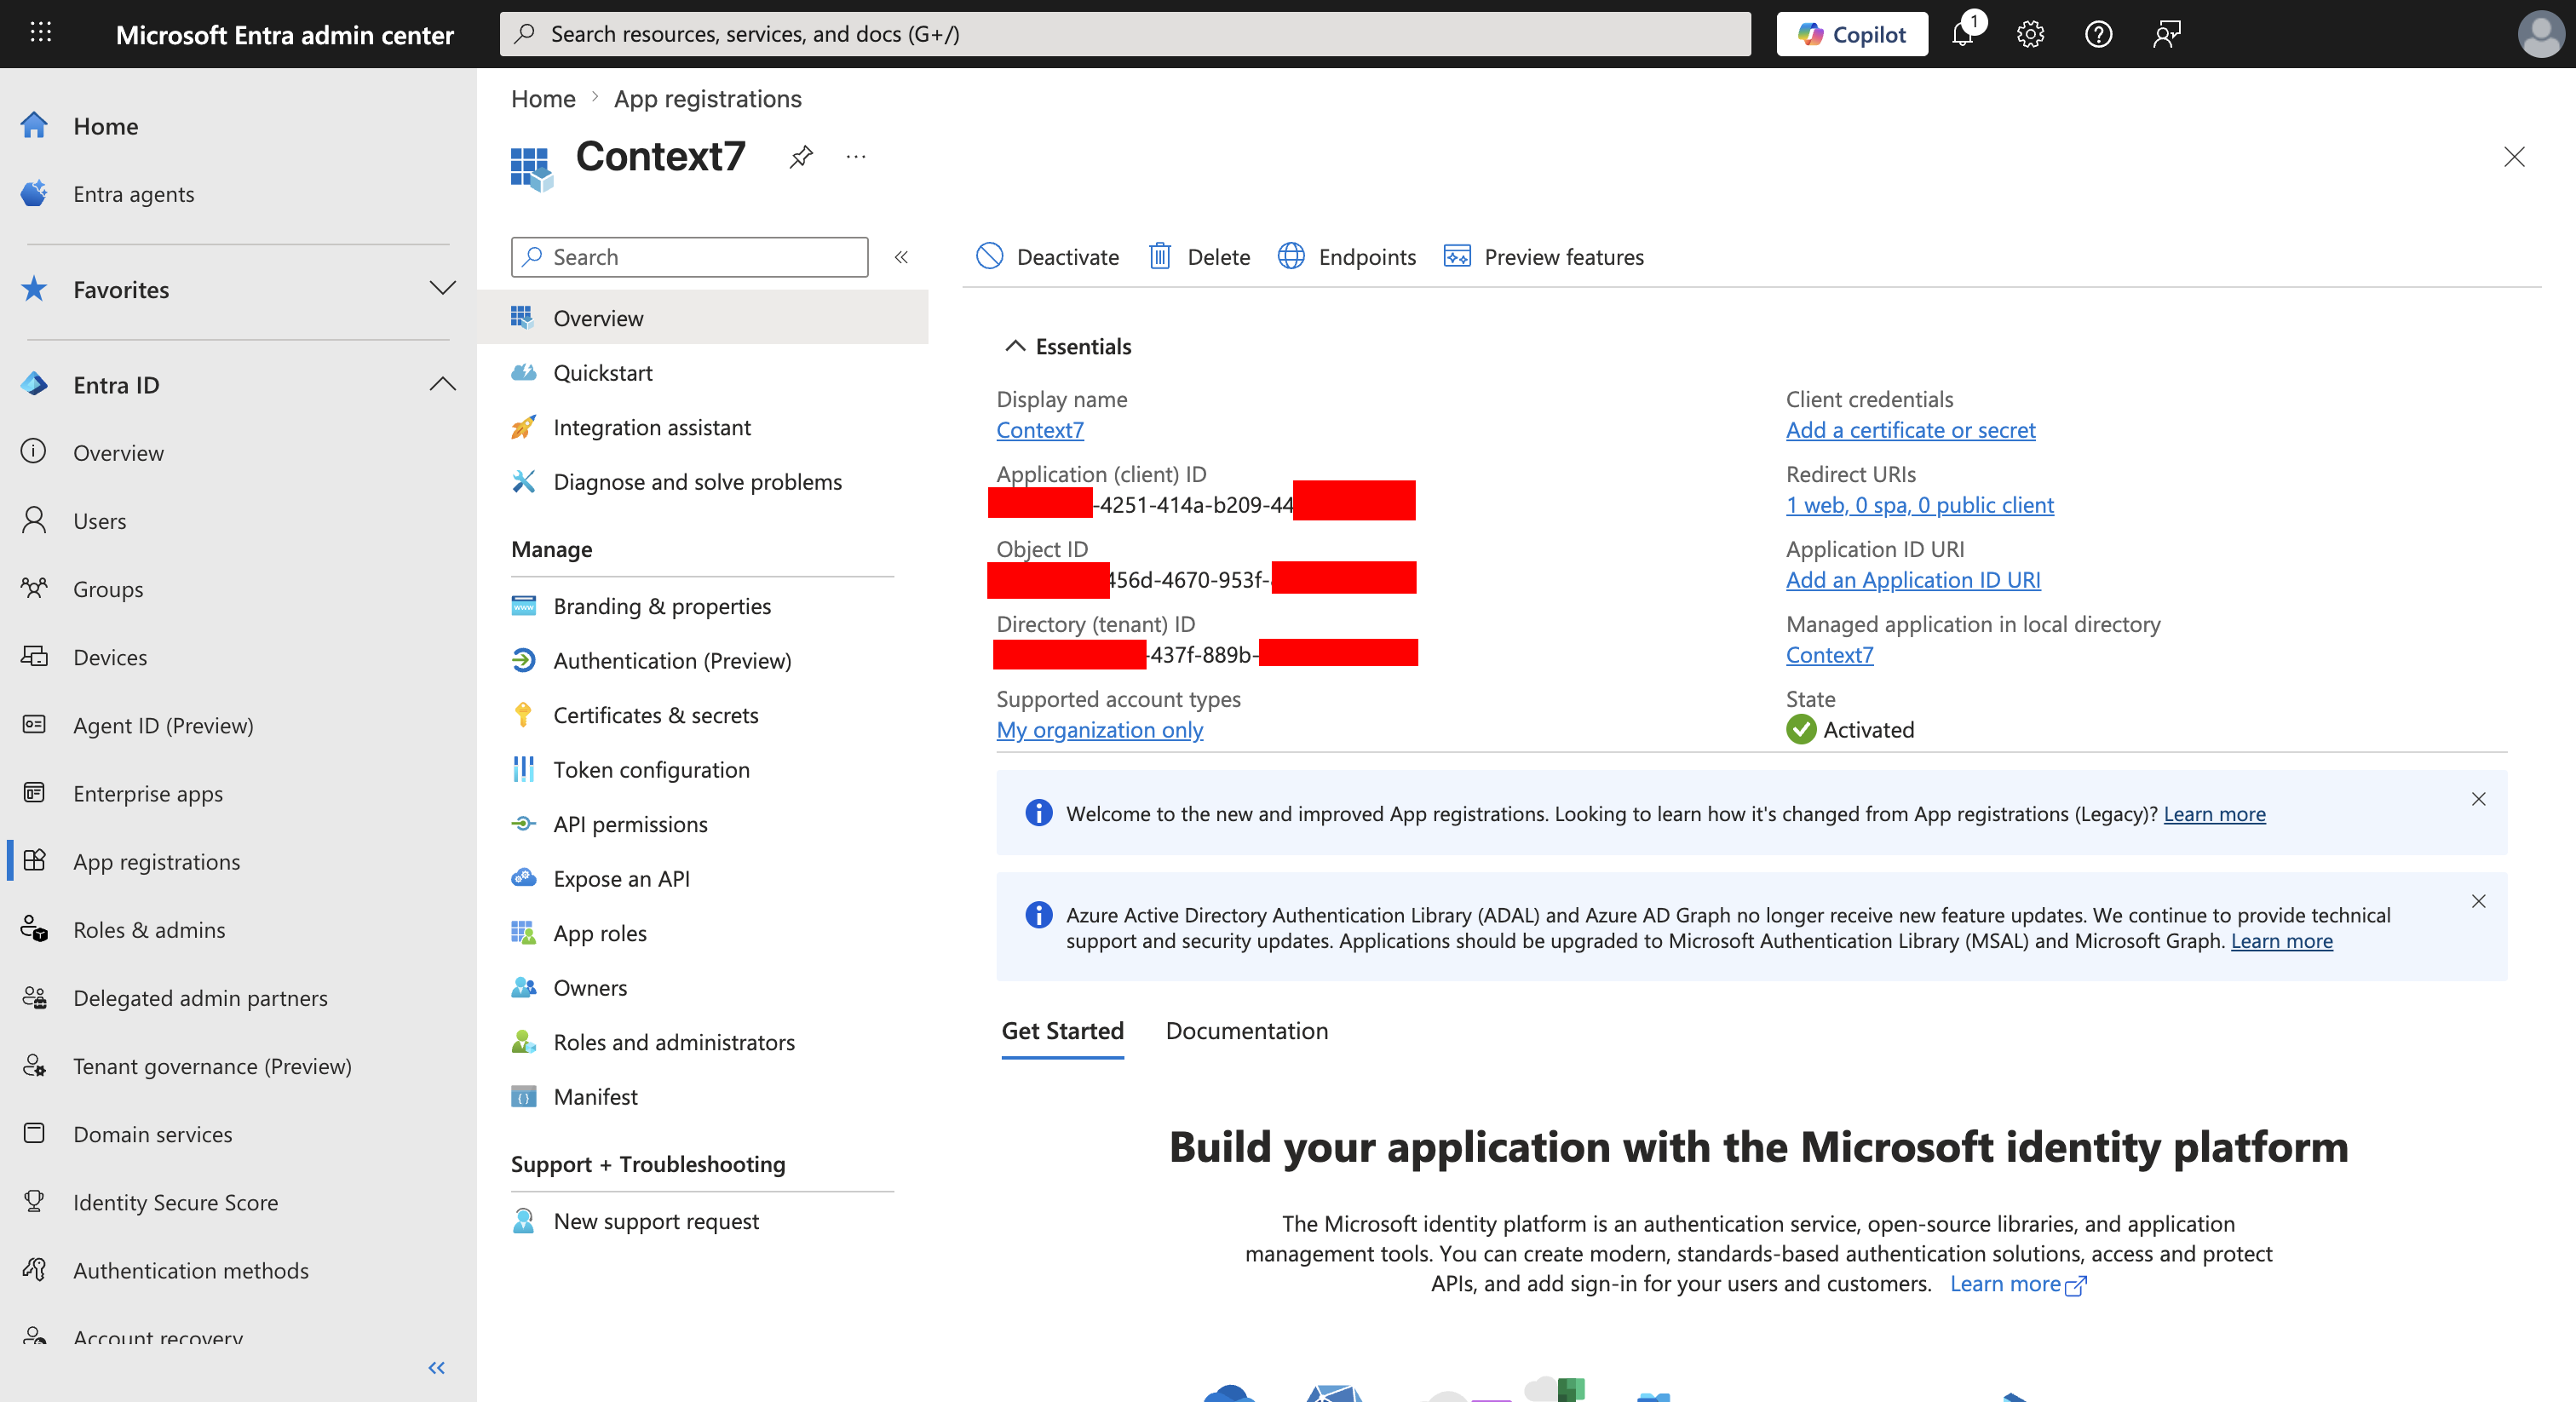Delete the app registration

(x=1199, y=257)
